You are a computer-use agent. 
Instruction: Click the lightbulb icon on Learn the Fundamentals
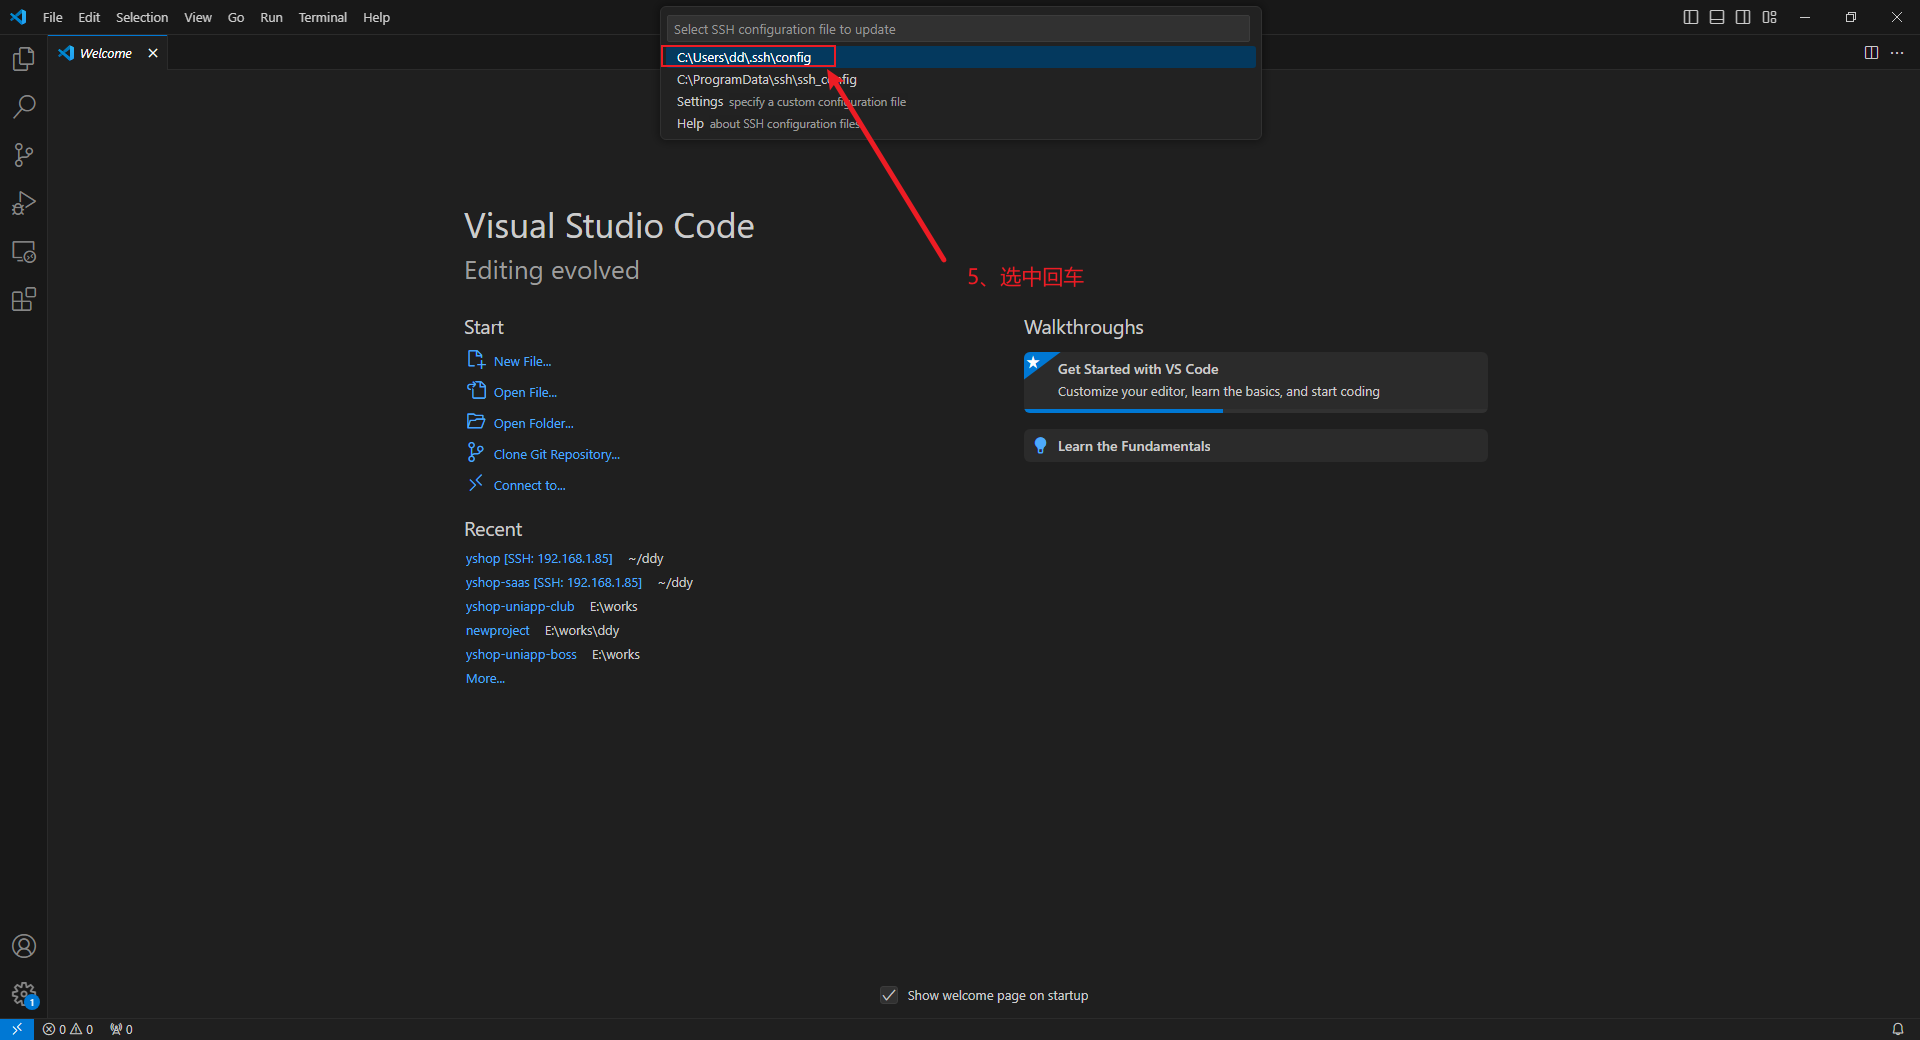[x=1040, y=446]
